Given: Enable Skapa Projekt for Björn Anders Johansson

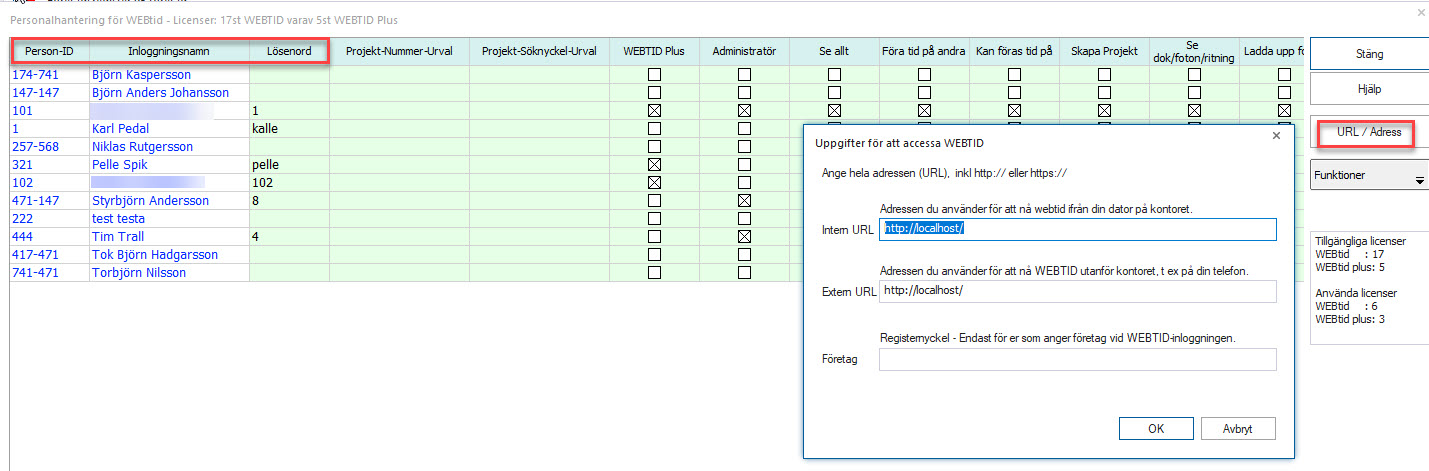Looking at the screenshot, I should click(1104, 93).
